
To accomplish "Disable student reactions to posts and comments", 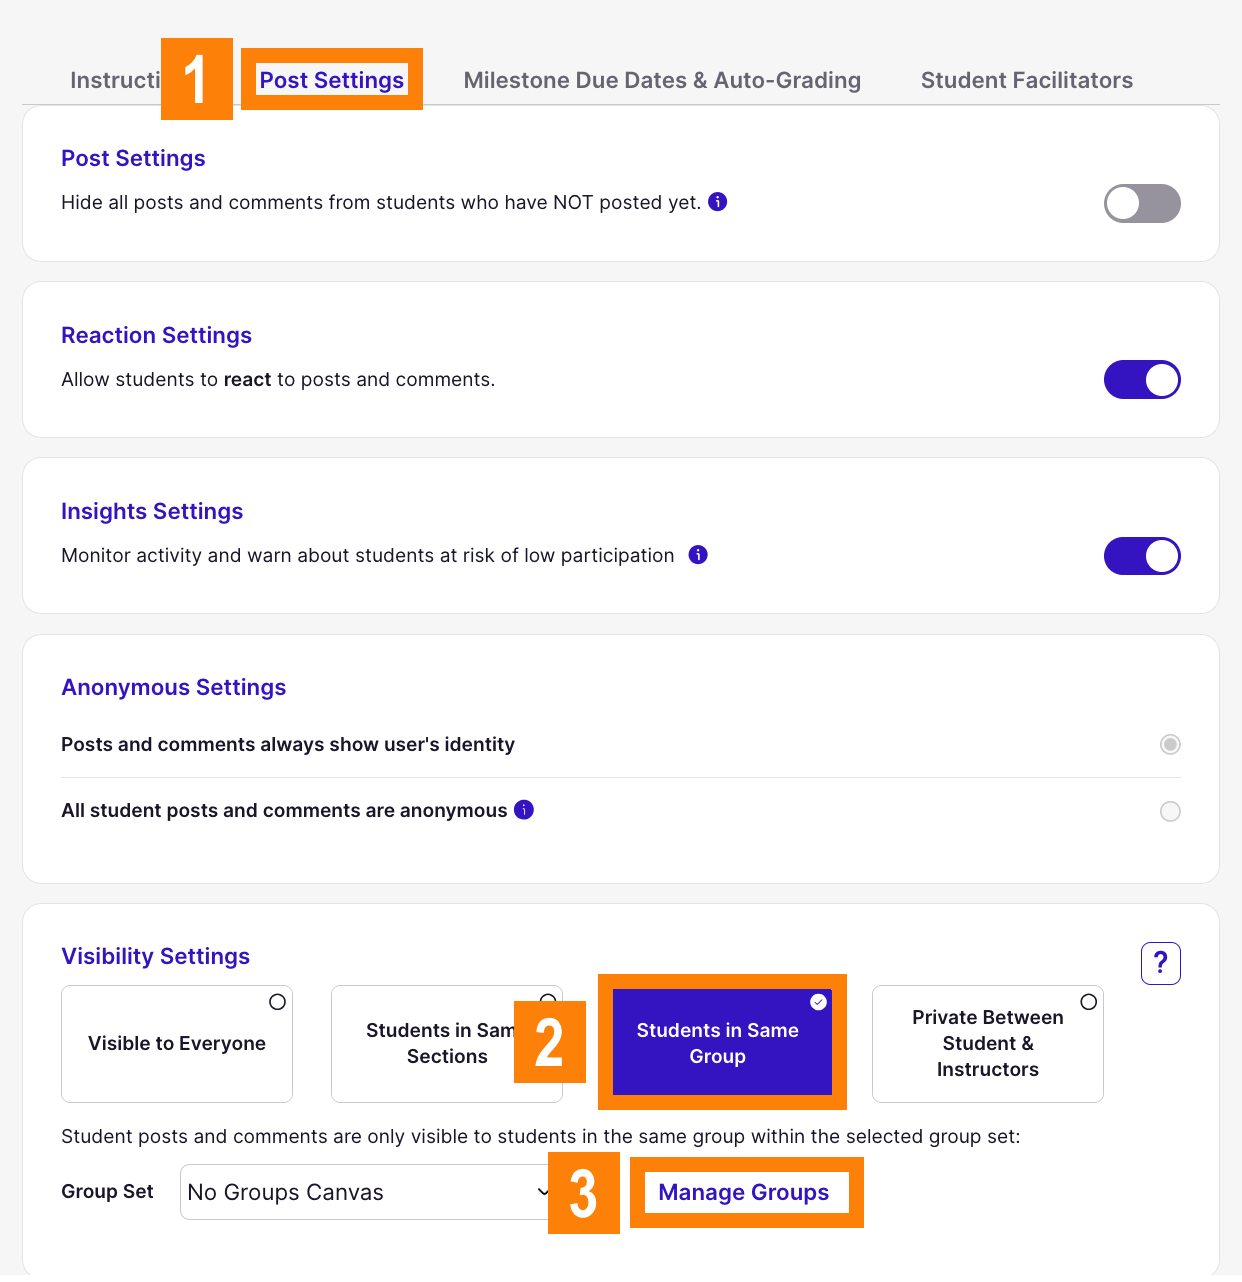I will 1142,380.
